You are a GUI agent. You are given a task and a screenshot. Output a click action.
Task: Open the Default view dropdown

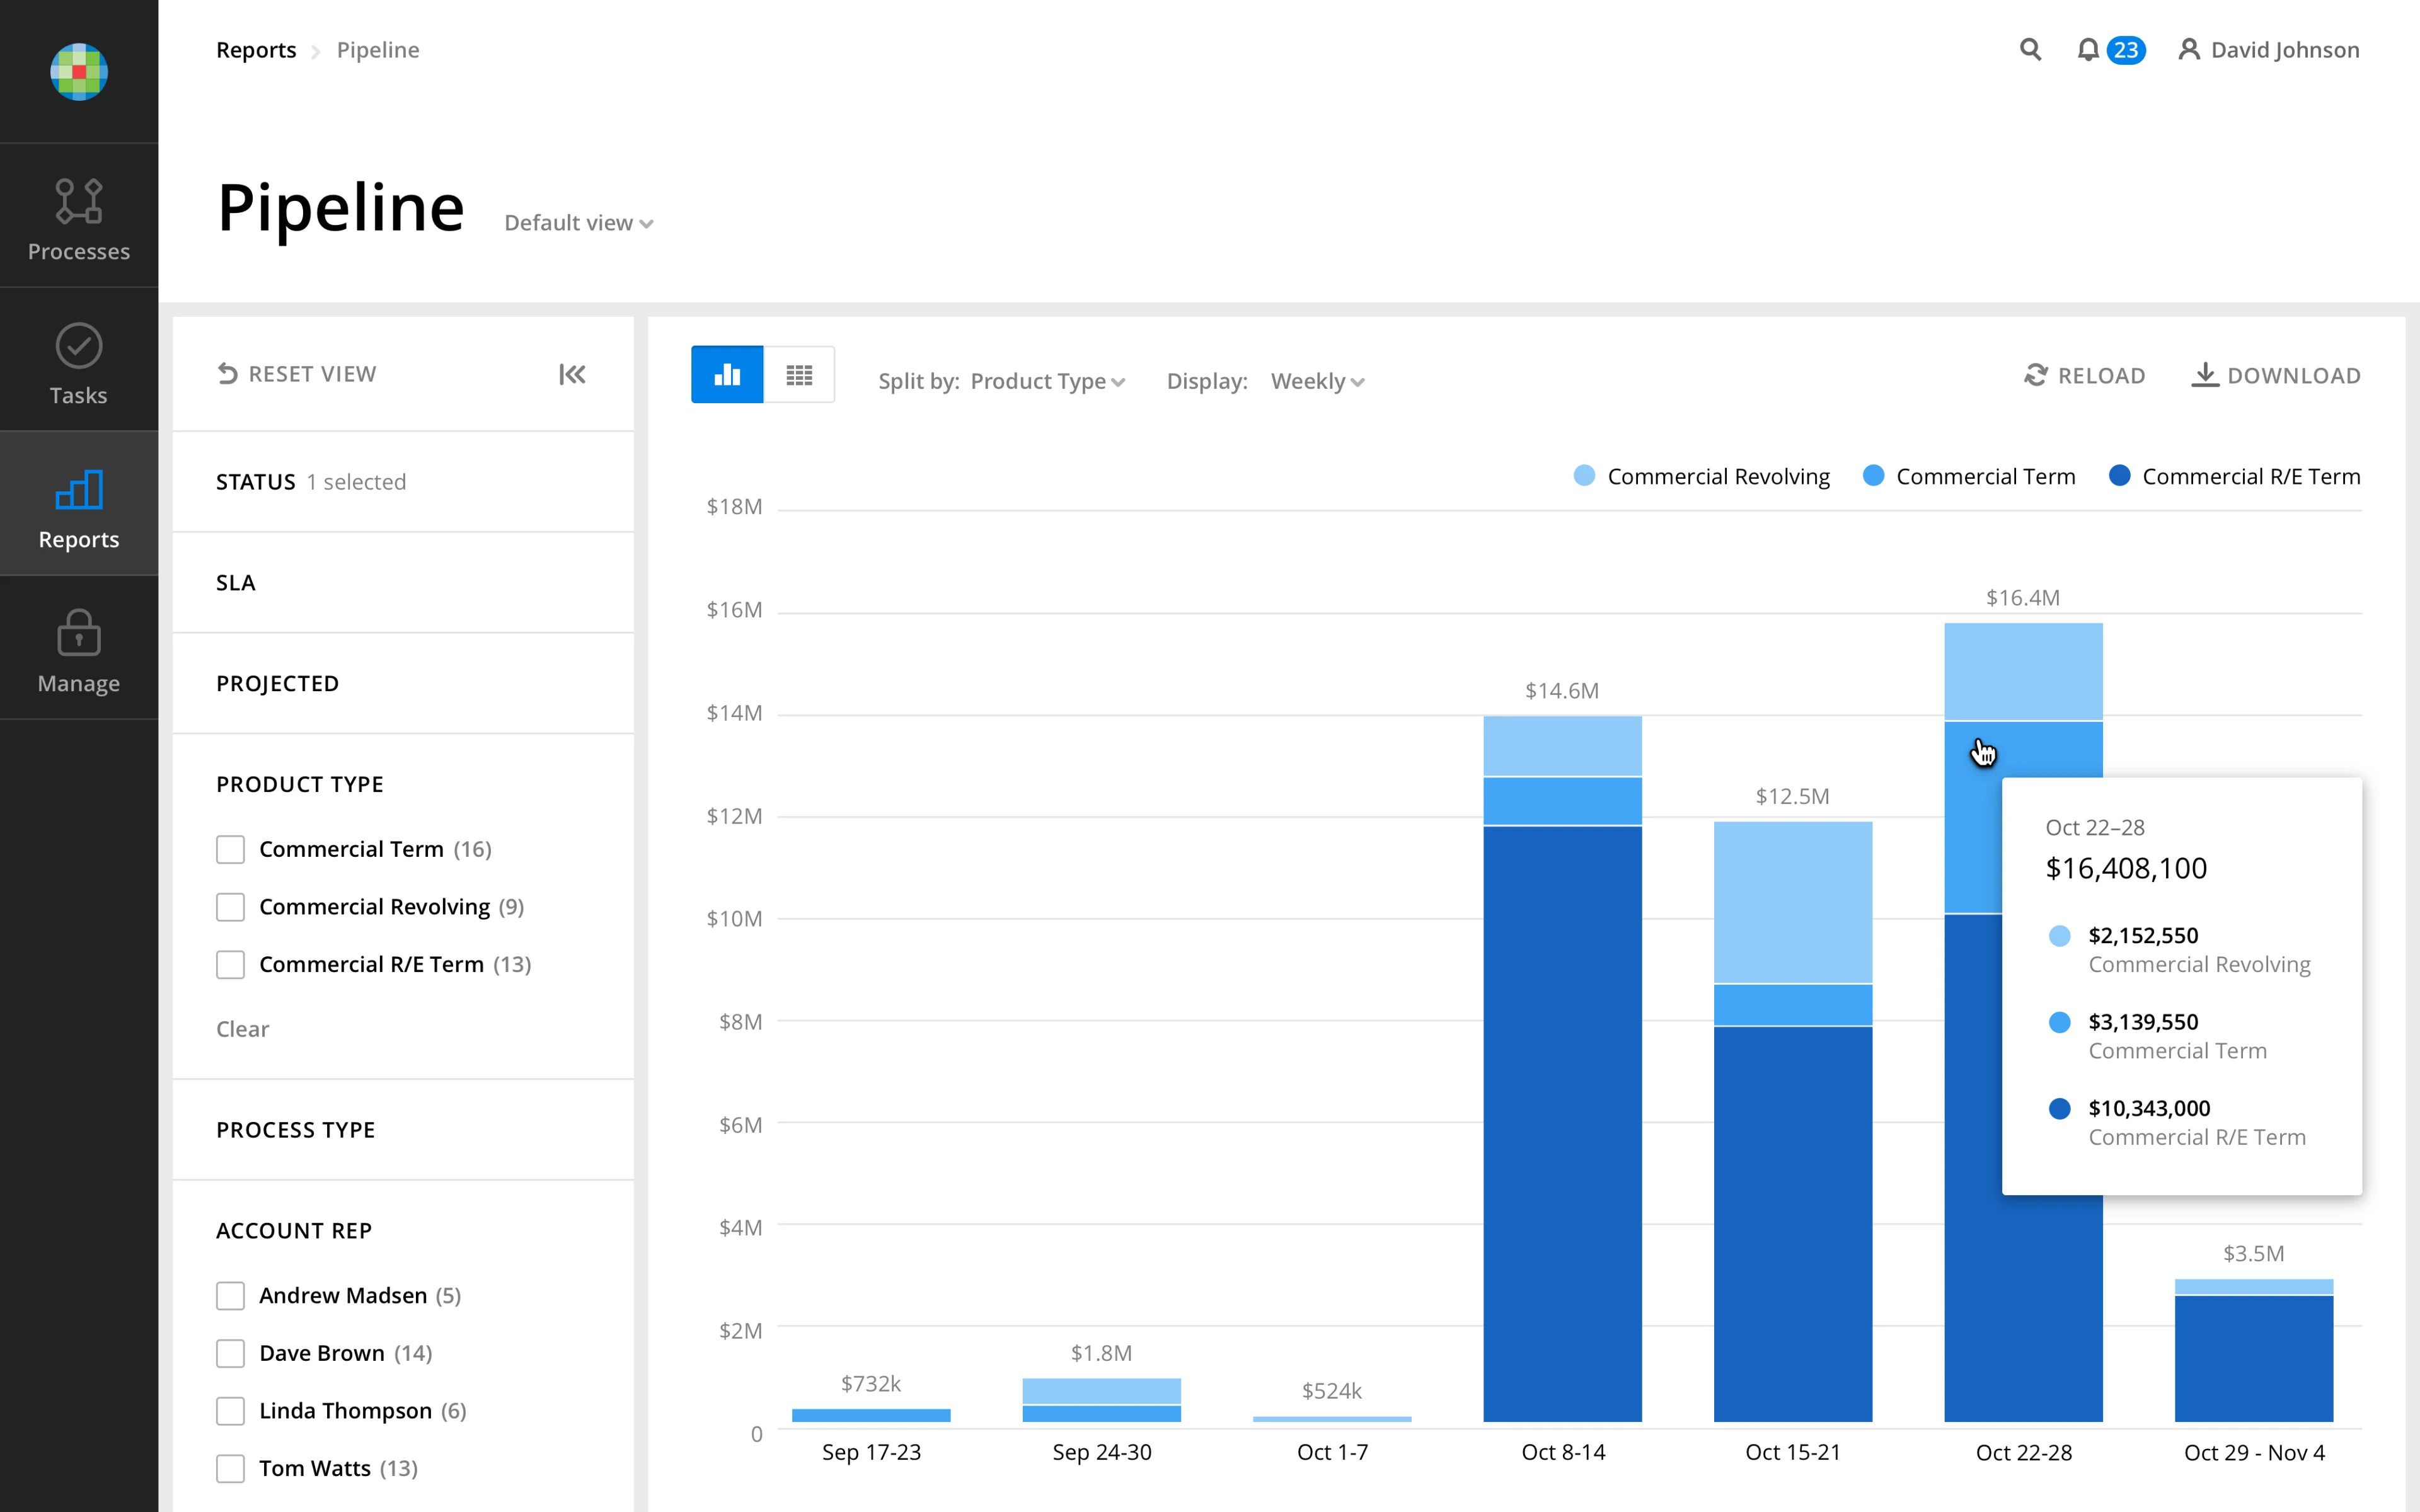click(x=578, y=223)
